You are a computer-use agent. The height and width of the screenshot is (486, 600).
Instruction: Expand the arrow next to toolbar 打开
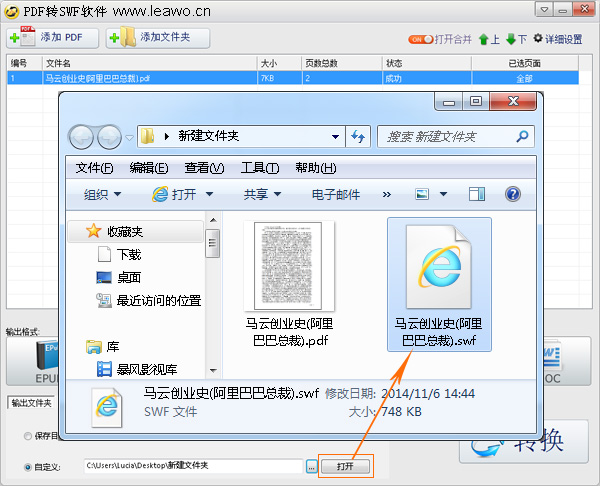pos(209,194)
